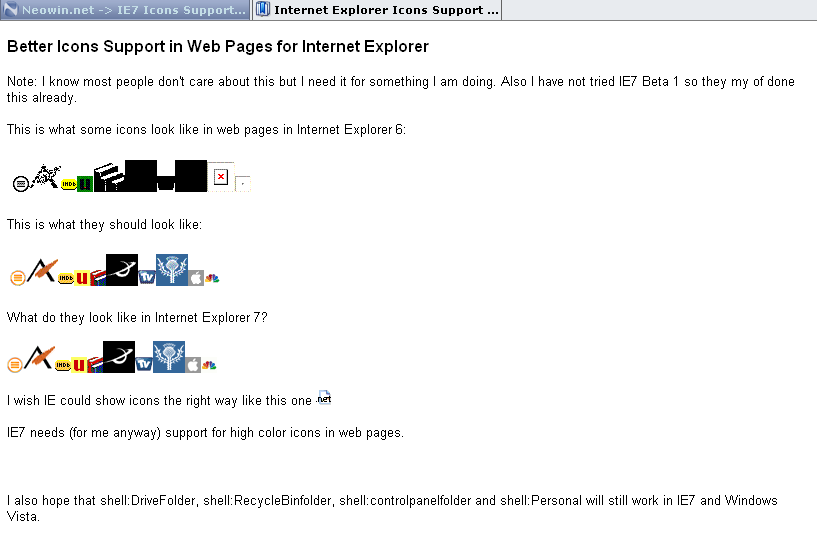The width and height of the screenshot is (817, 550).
Task: Click the text 'shell:RecycleBinfolder'
Action: tap(267, 501)
